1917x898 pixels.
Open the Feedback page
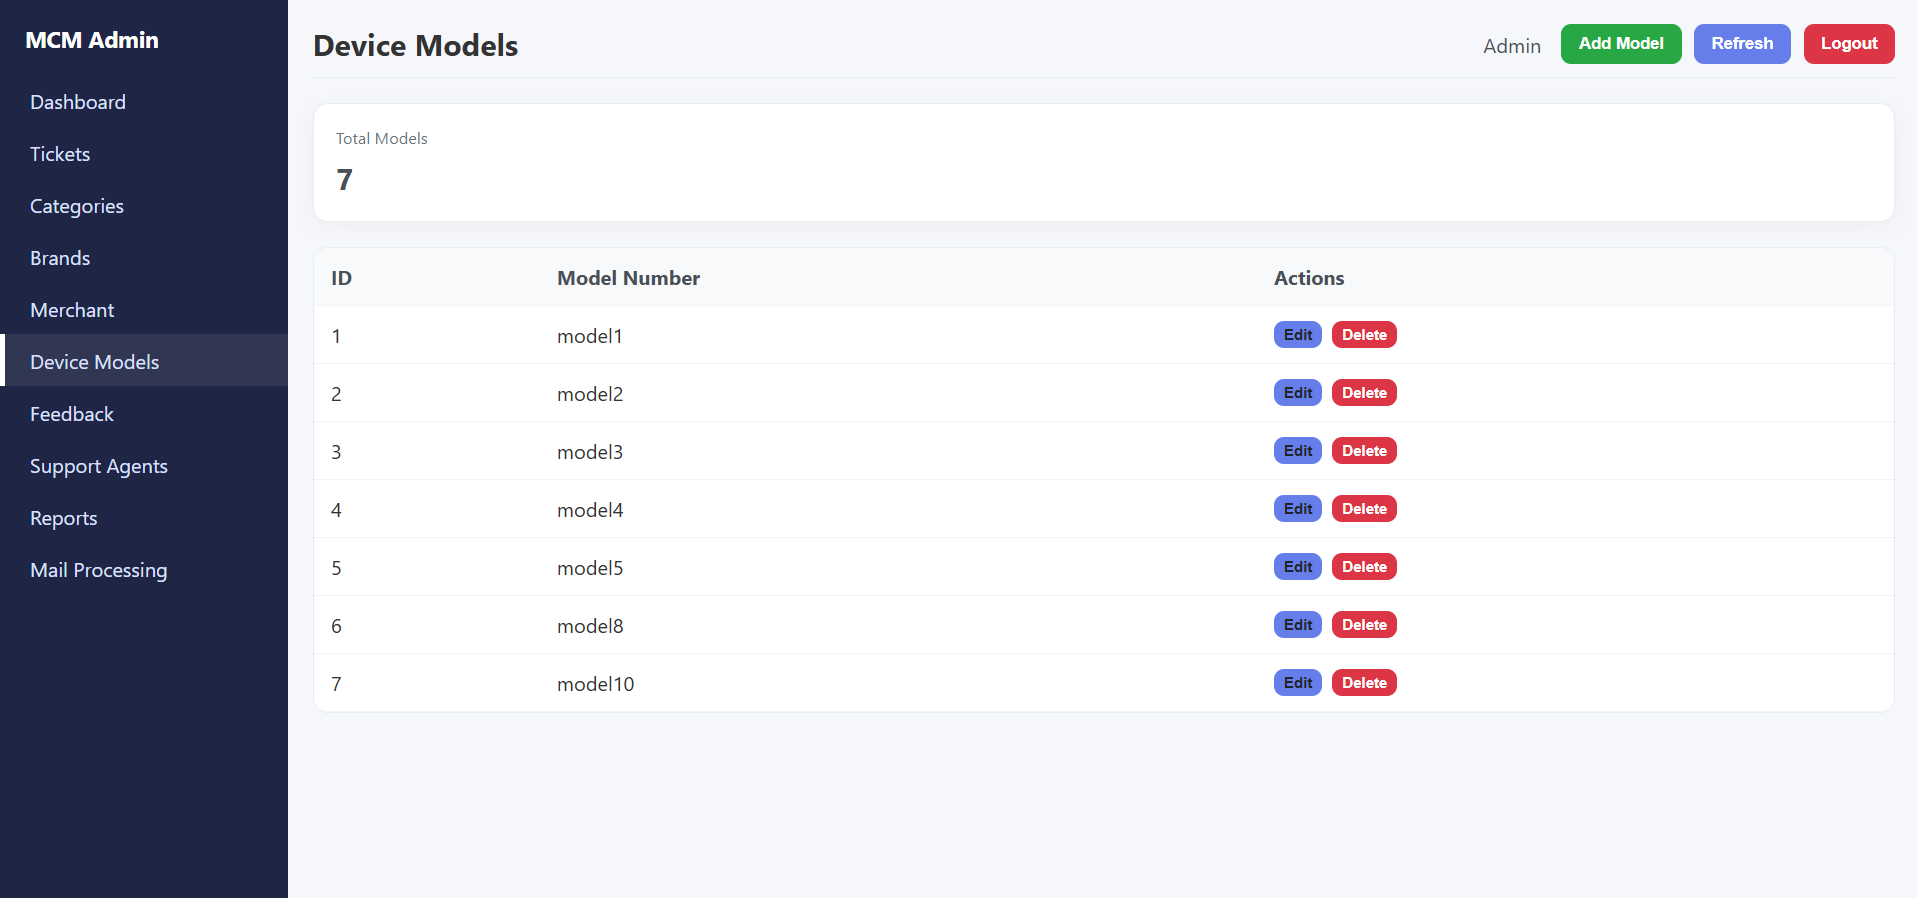72,414
